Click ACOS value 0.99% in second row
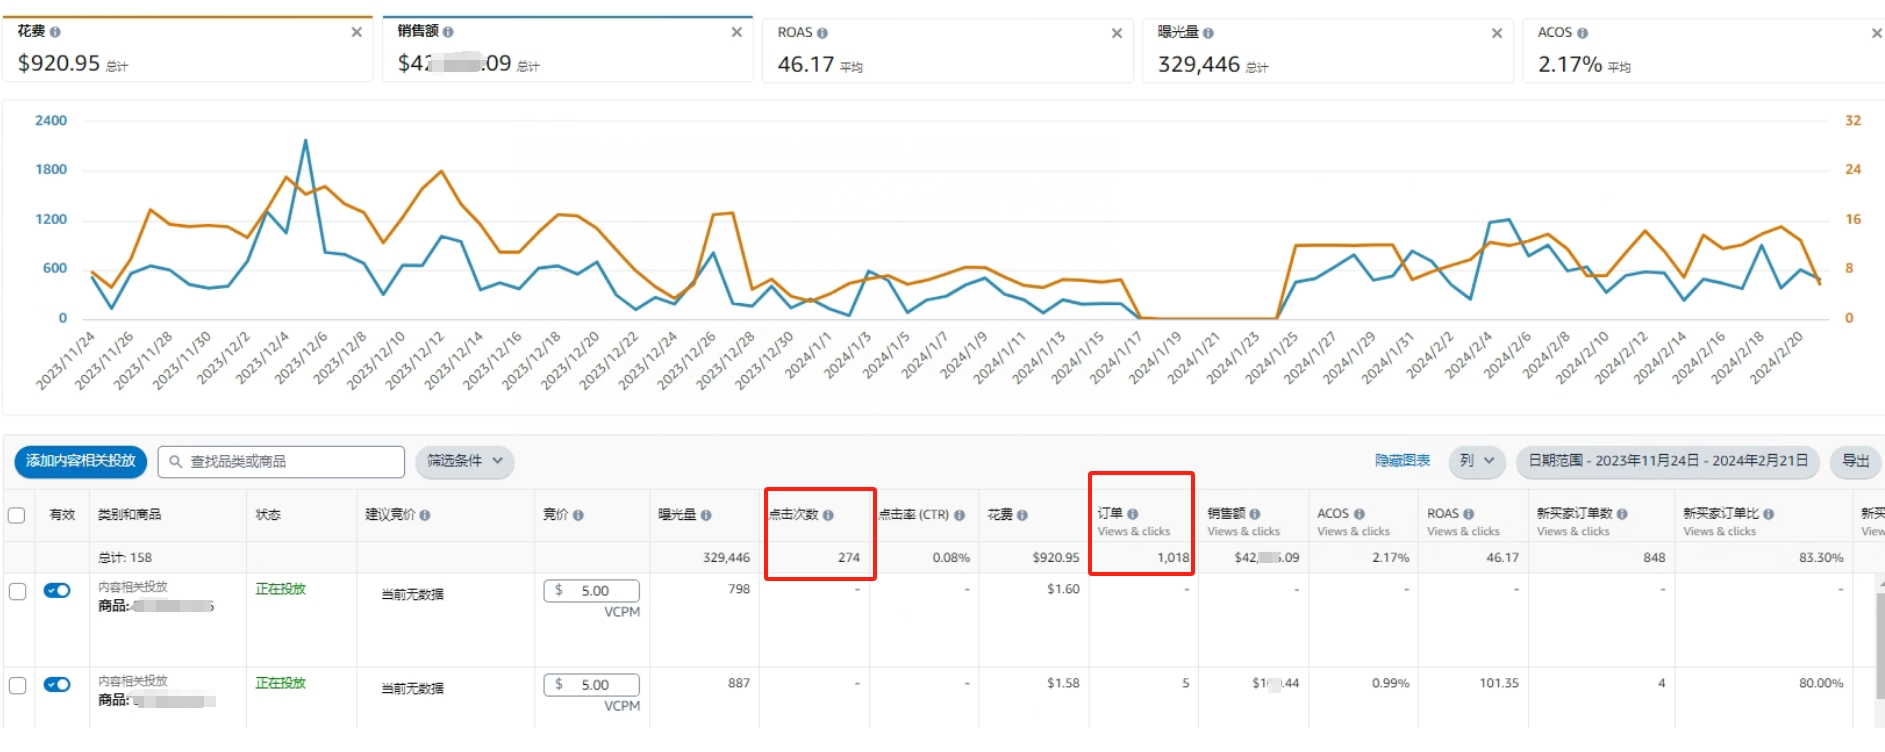 tap(1390, 683)
